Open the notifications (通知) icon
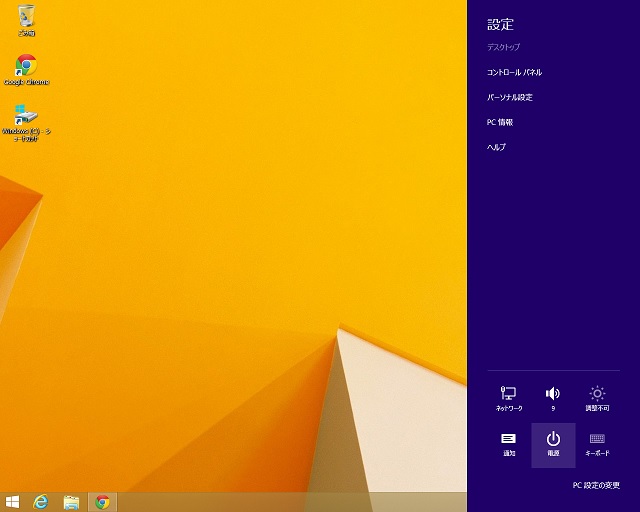640x512 pixels. 509,444
